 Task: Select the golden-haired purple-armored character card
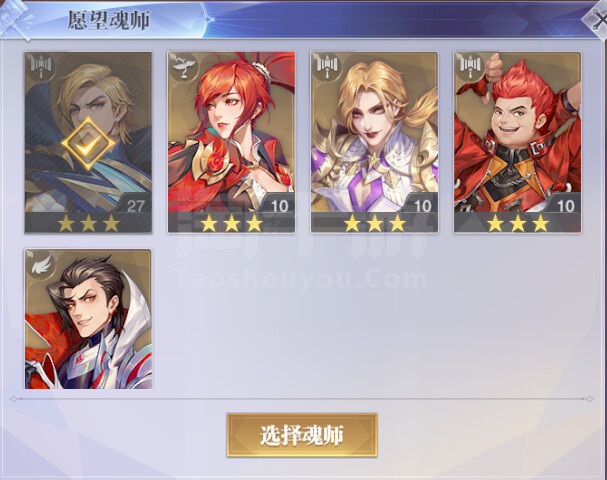tap(374, 142)
